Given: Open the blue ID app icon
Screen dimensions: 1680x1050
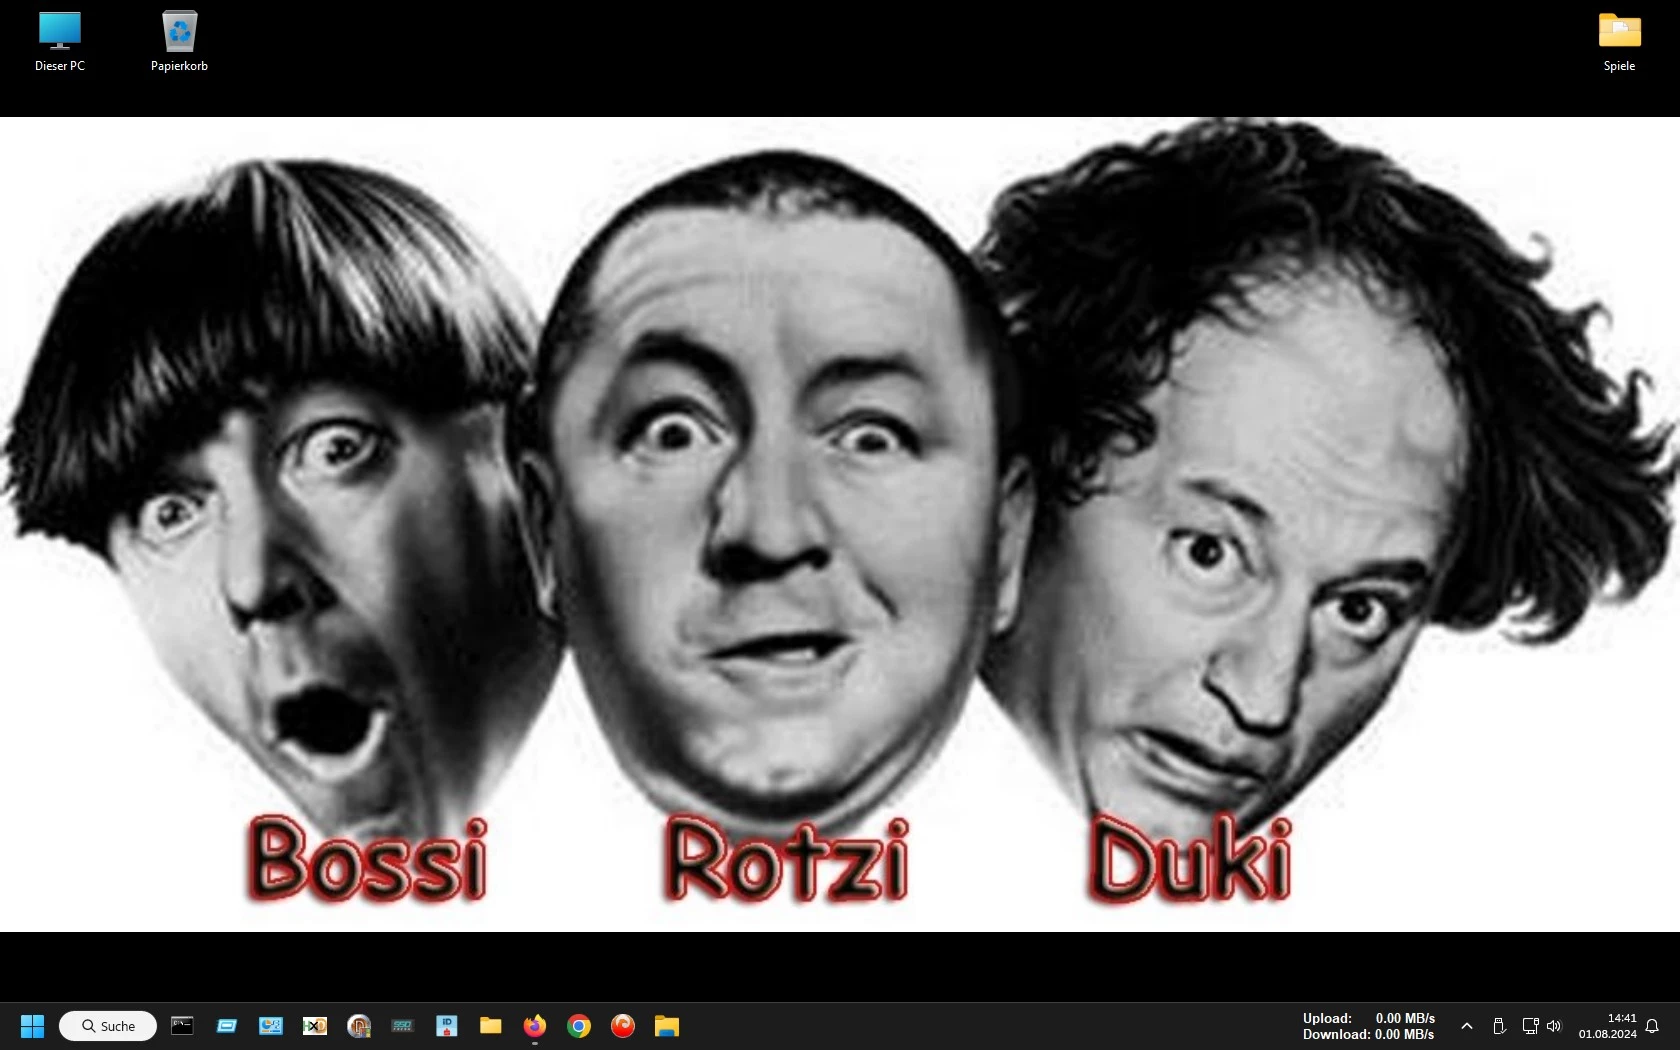Looking at the screenshot, I should click(x=447, y=1026).
